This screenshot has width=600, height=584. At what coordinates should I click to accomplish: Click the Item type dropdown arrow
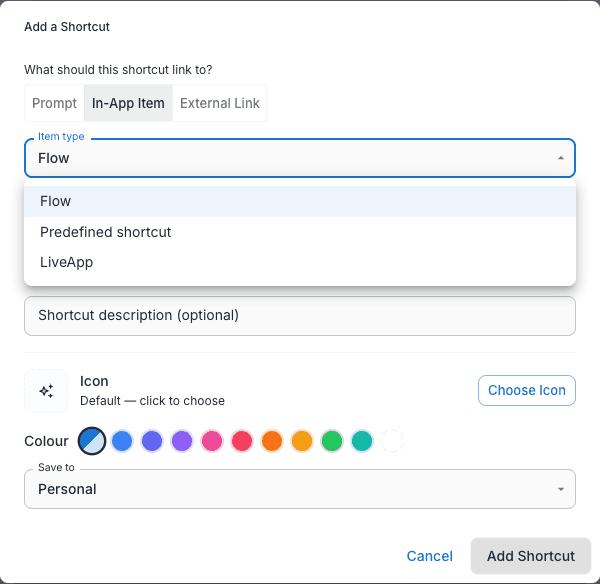(x=561, y=158)
